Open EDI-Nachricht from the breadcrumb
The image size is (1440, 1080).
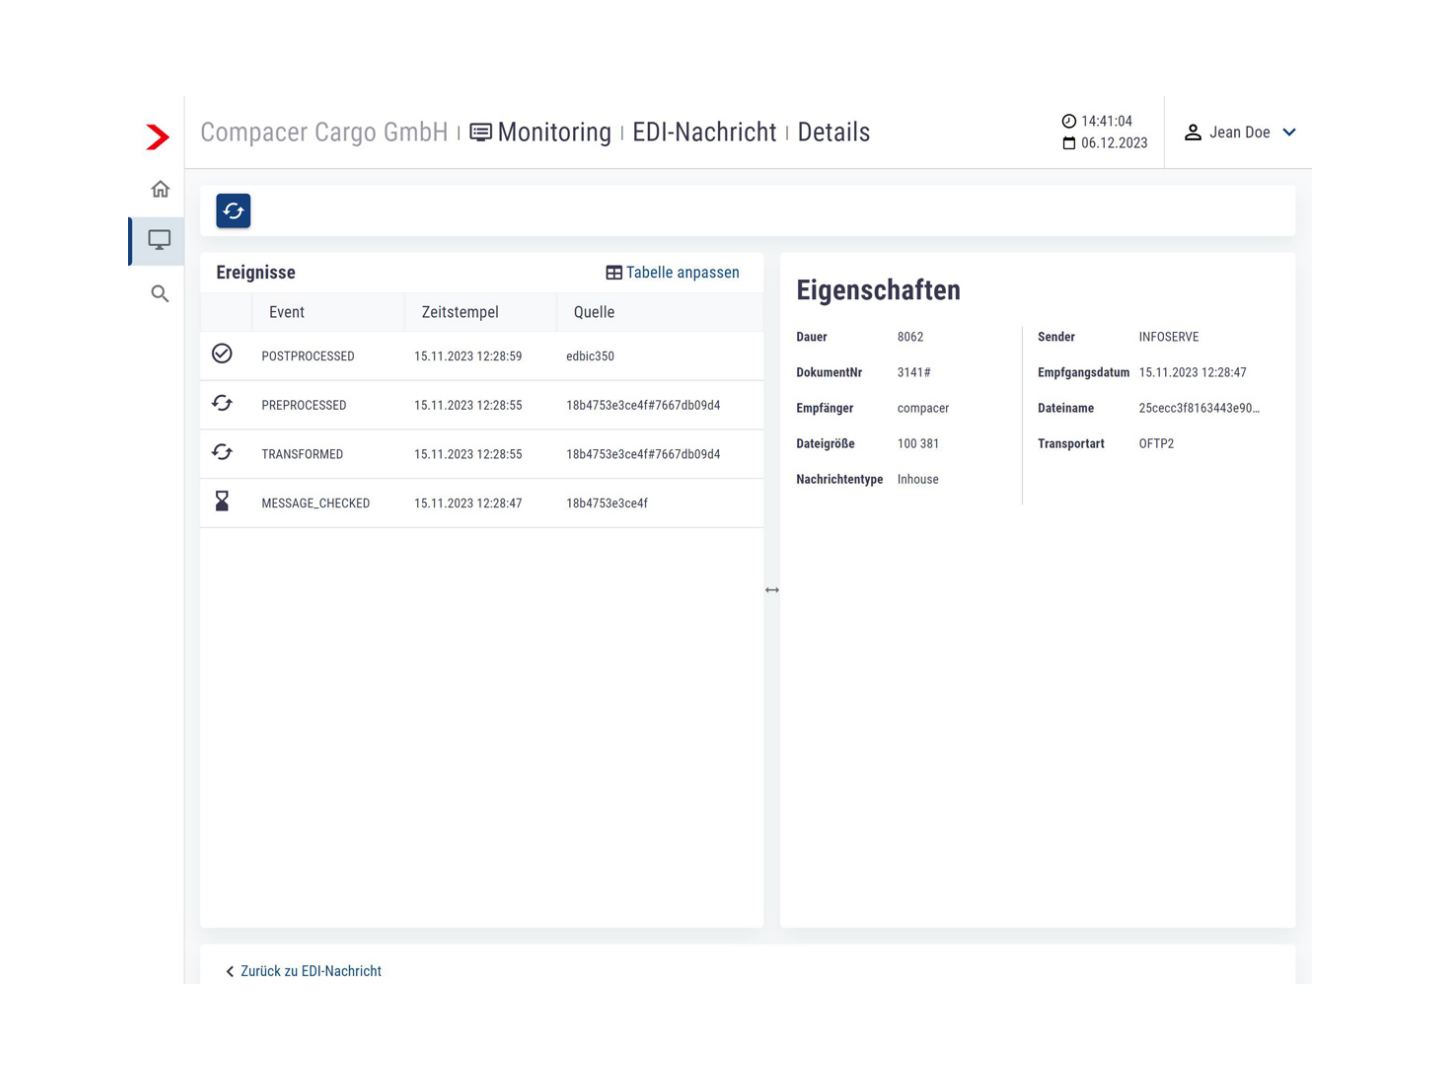pos(703,132)
